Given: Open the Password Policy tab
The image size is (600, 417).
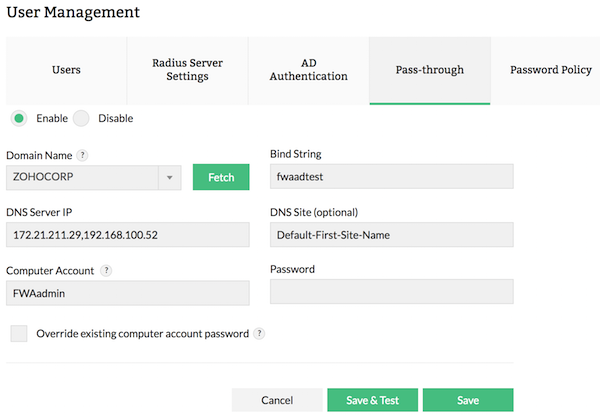Looking at the screenshot, I should coord(549,70).
